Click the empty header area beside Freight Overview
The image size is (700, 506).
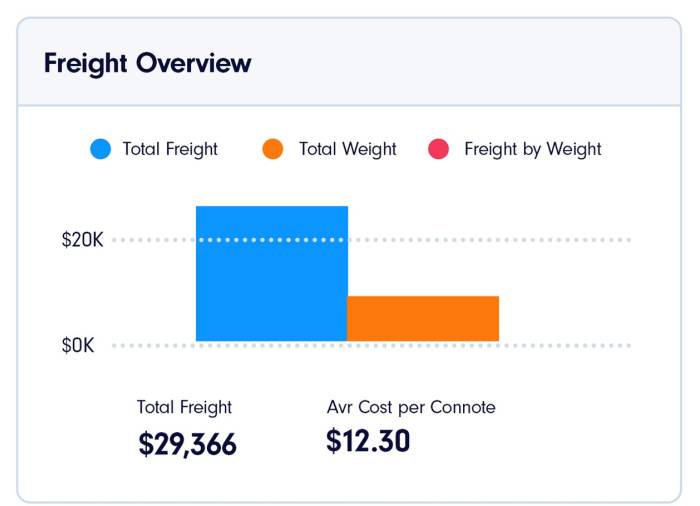click(470, 64)
